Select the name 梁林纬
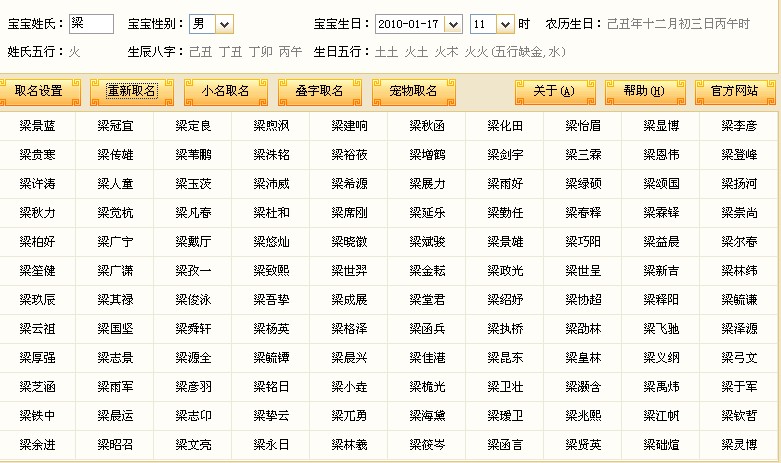 740,271
